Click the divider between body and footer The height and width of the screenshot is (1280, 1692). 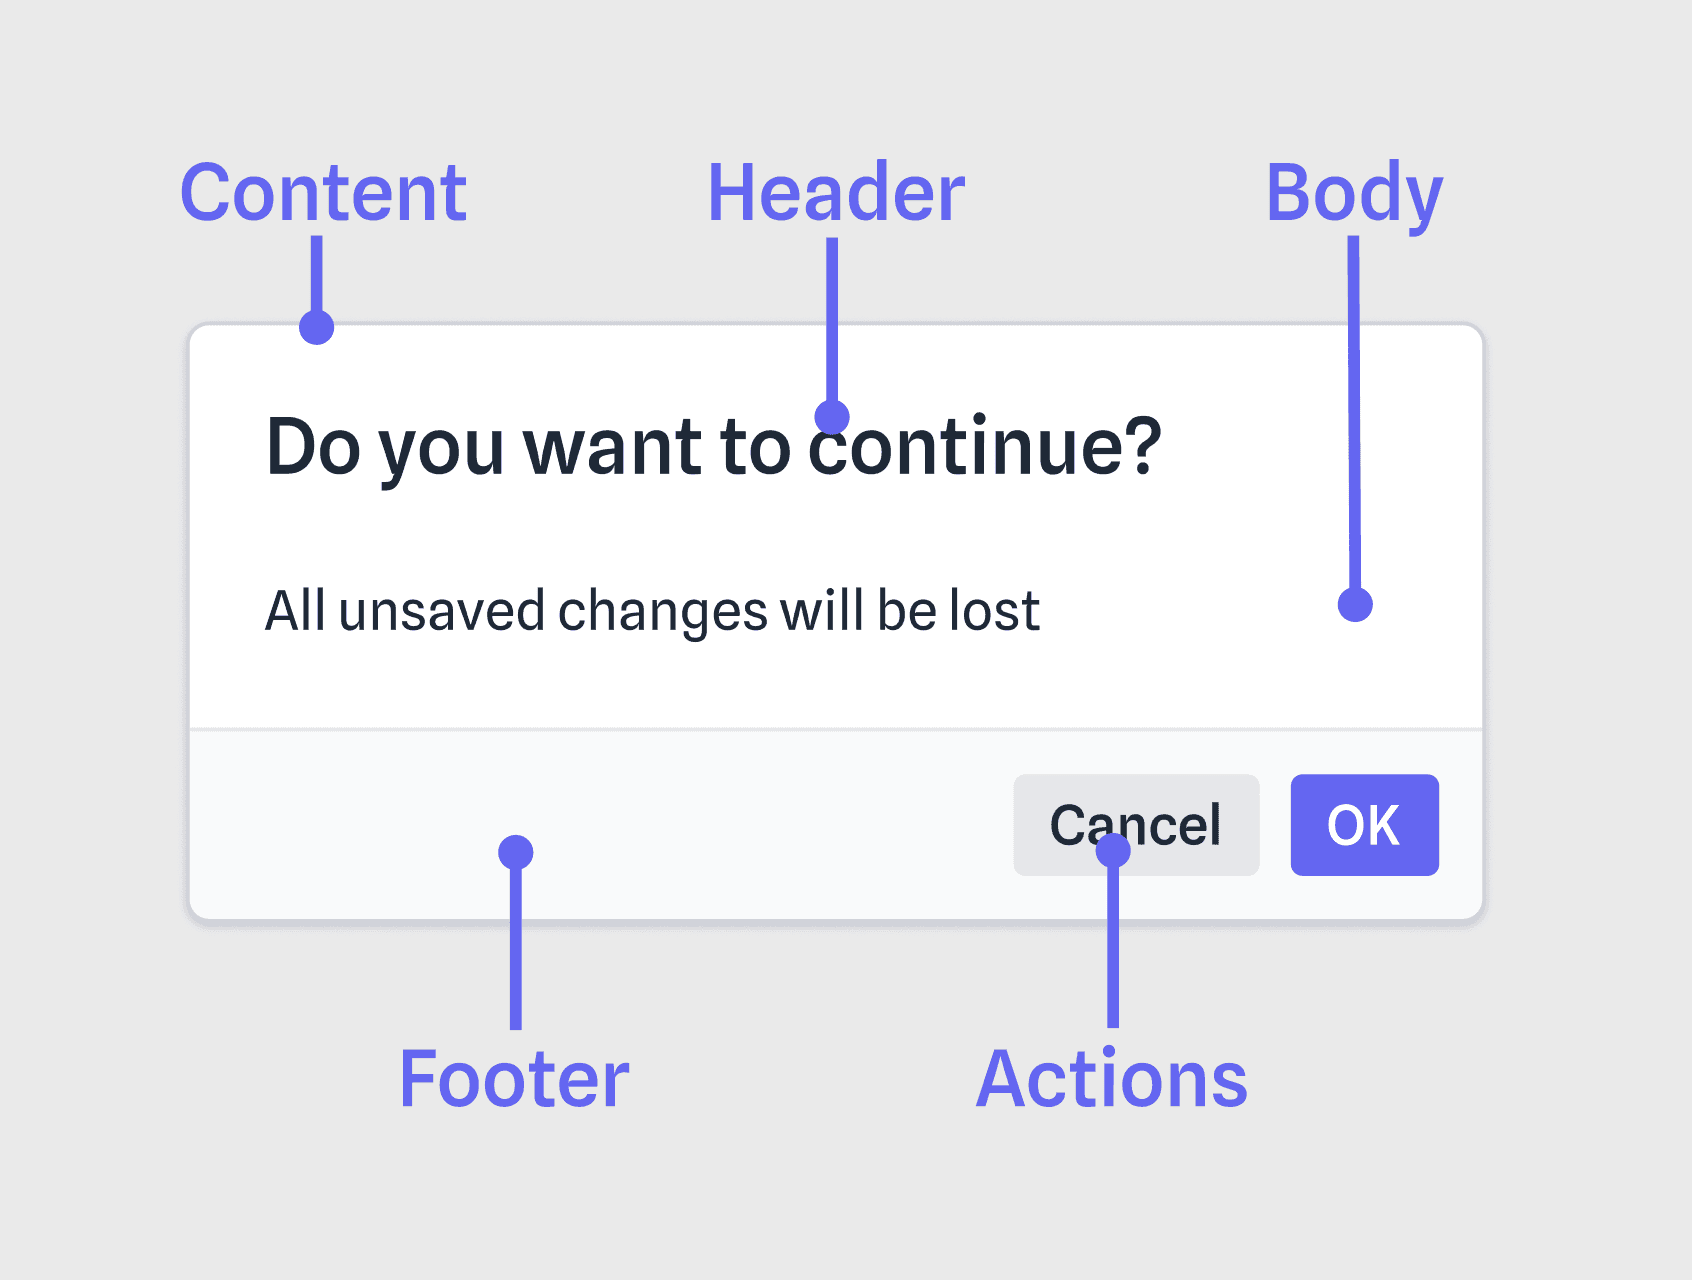pos(700,729)
